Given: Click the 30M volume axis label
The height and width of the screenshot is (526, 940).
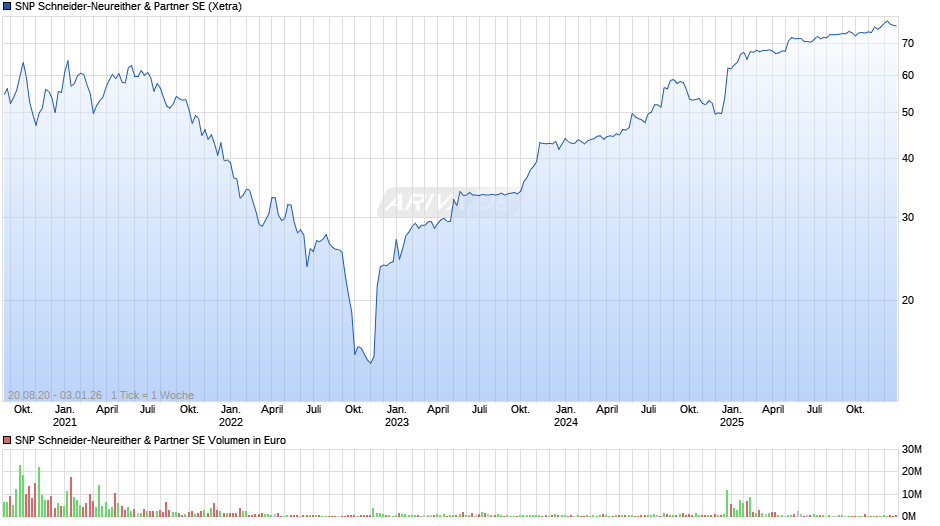Looking at the screenshot, I should (x=911, y=449).
